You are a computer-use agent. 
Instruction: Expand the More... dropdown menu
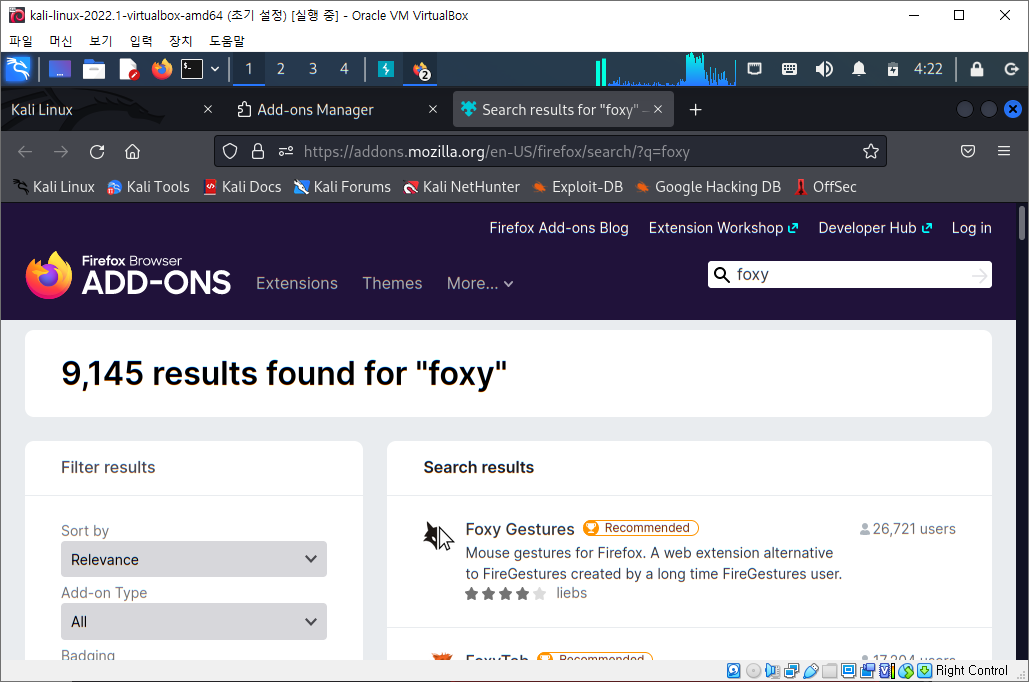pyautogui.click(x=480, y=283)
